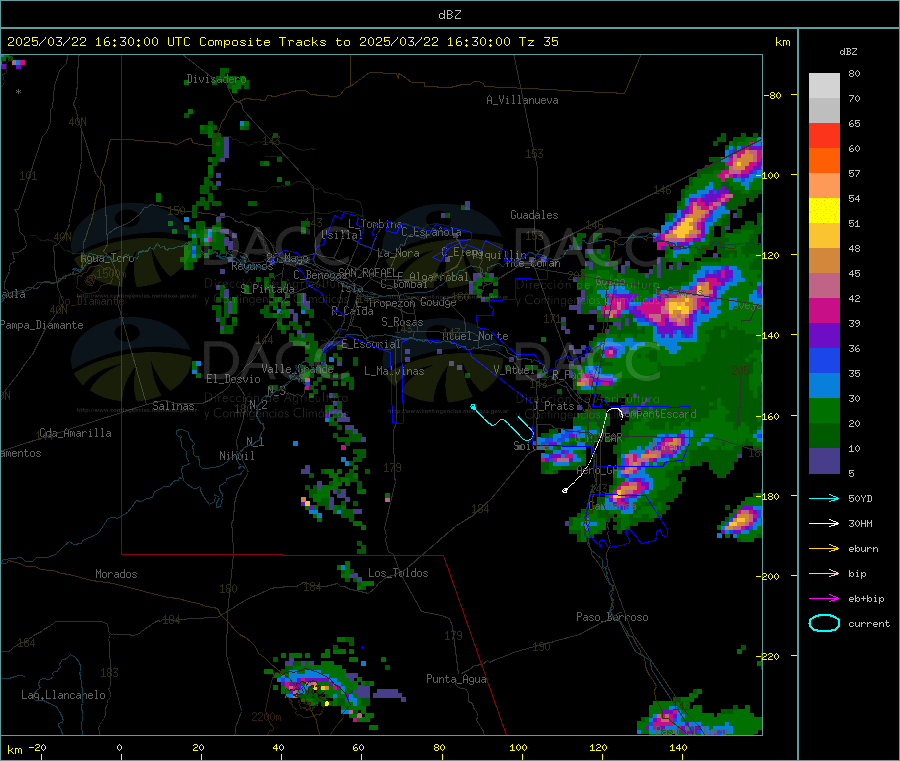
Task: Select the purple 36-39 dBZ swatch
Action: pyautogui.click(x=824, y=336)
